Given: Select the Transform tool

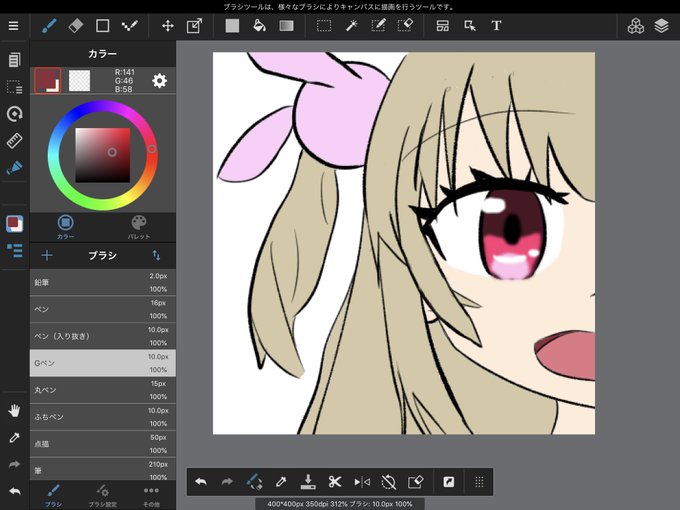Looking at the screenshot, I should pos(194,26).
